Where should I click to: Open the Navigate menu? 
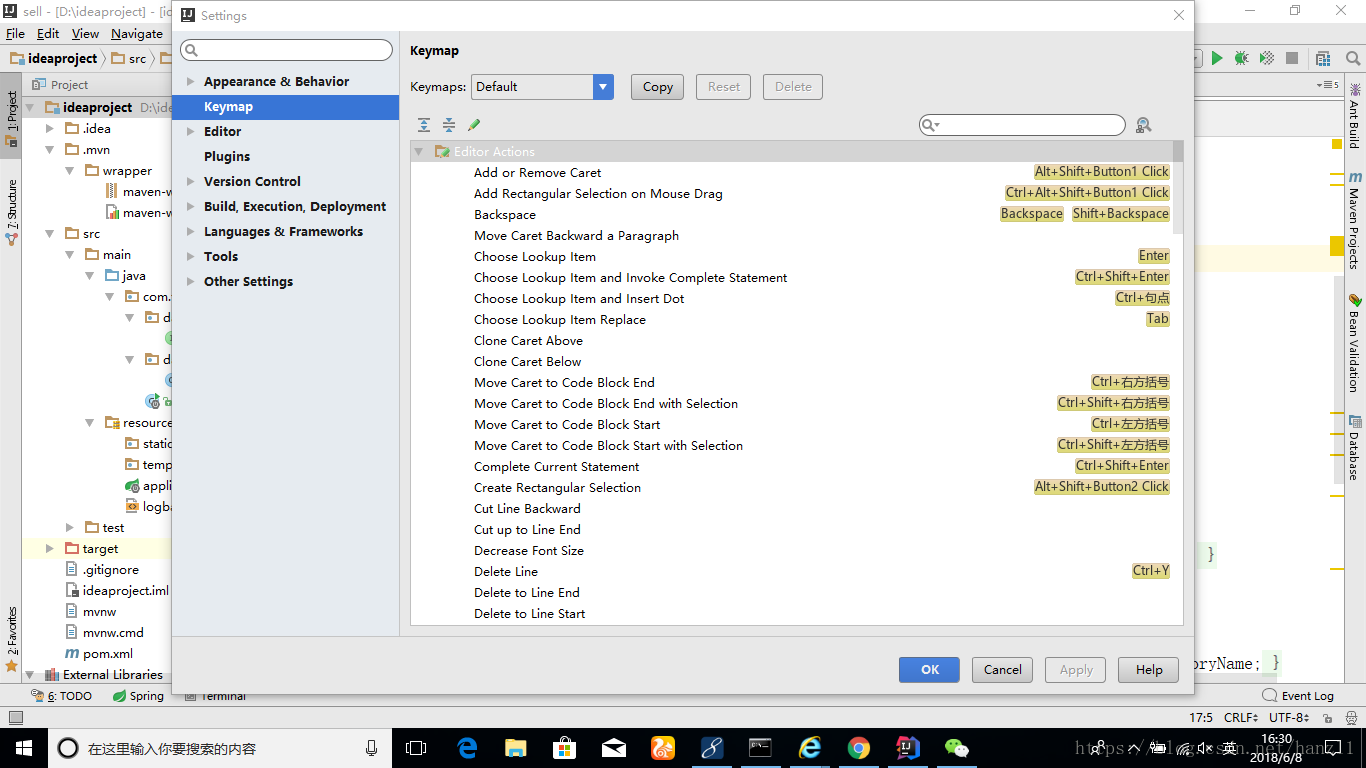pos(136,34)
